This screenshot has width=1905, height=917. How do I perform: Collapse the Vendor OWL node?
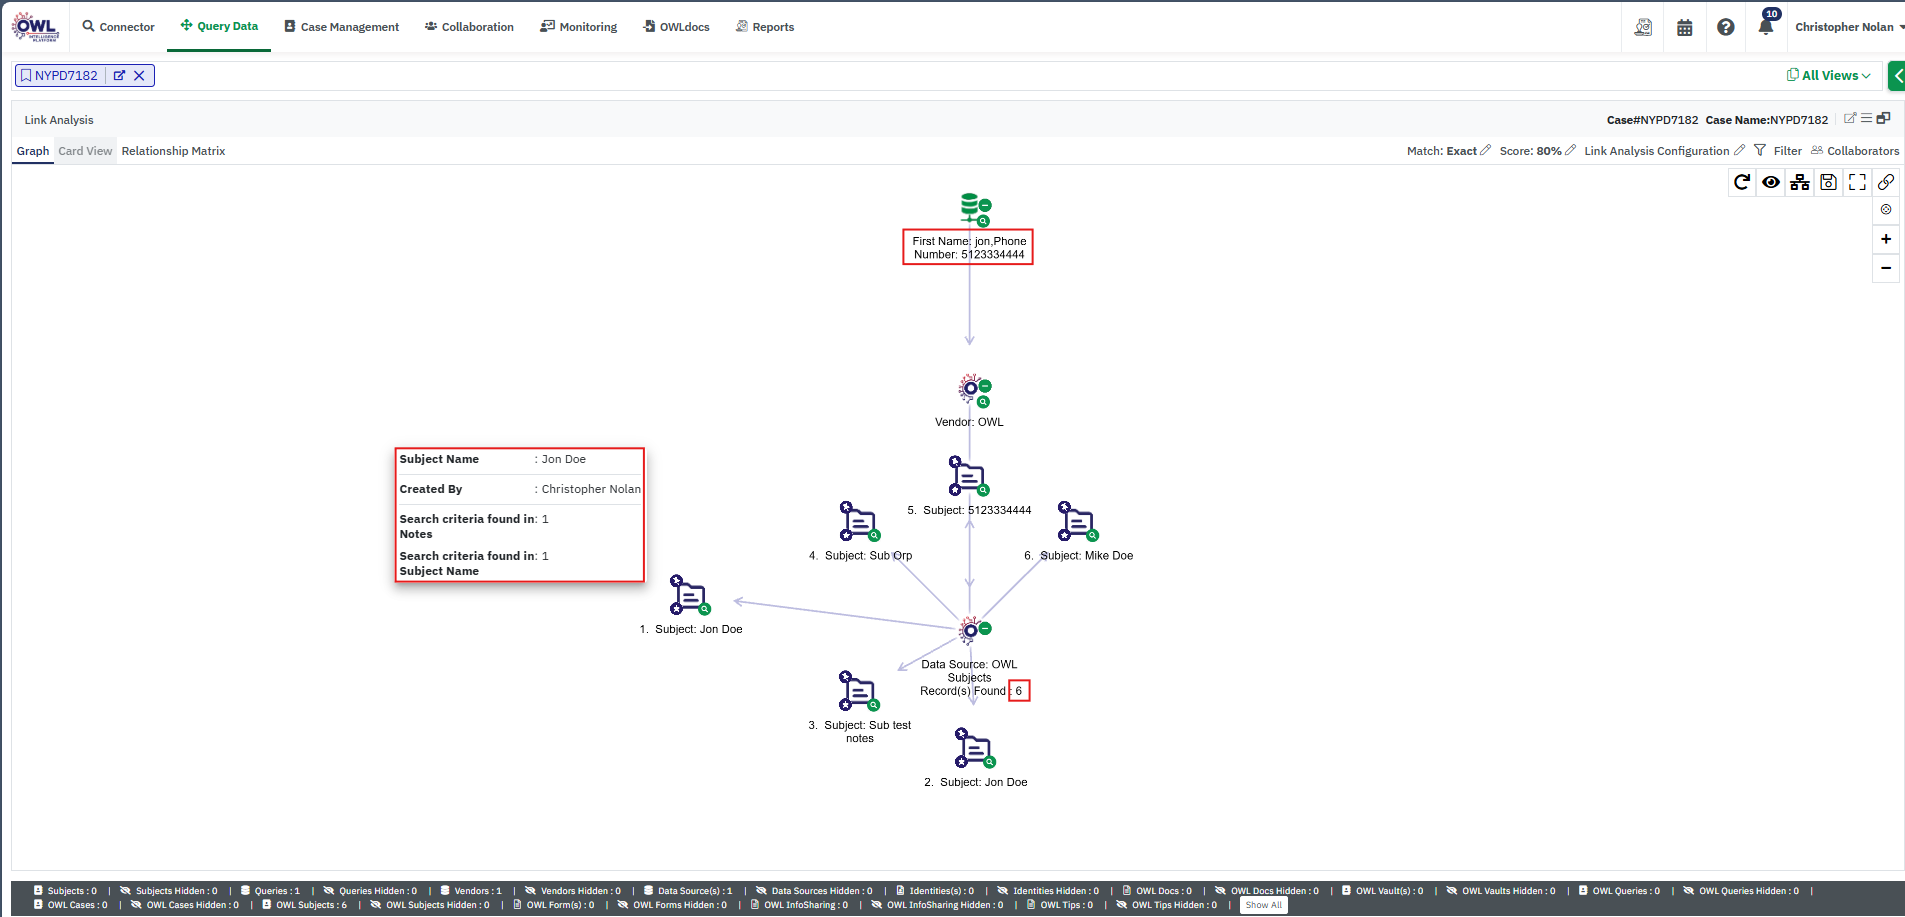985,386
